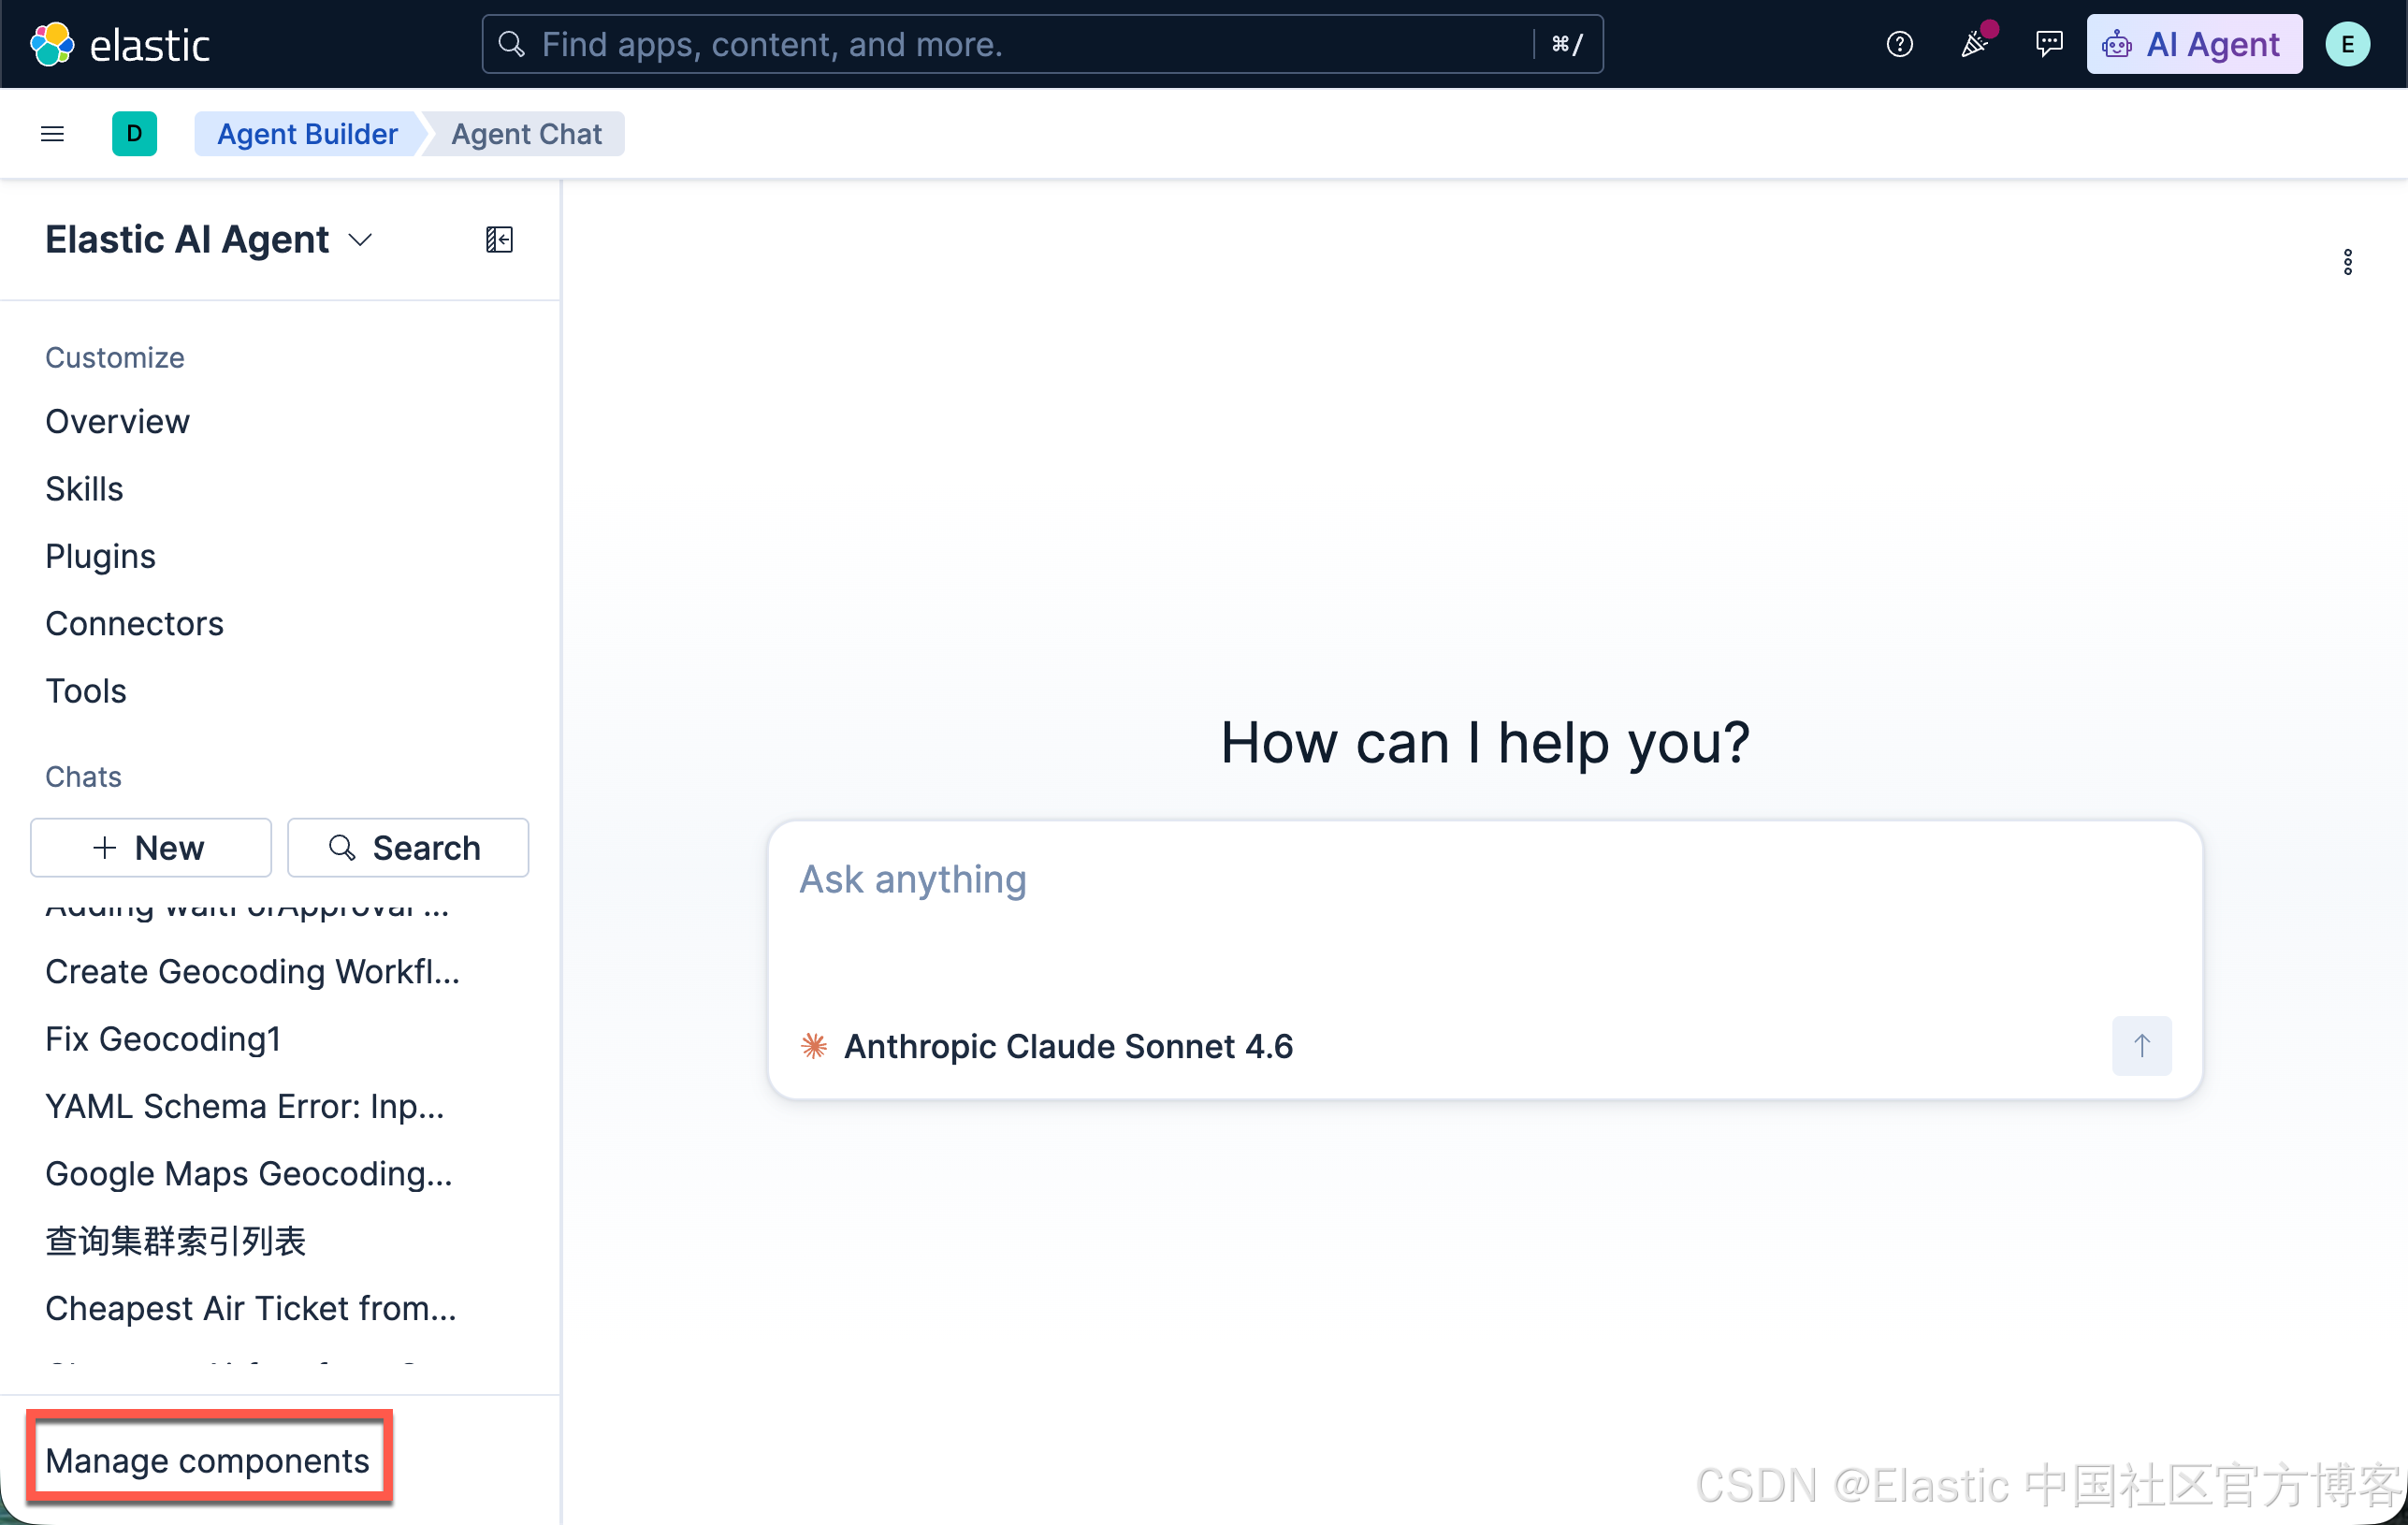The width and height of the screenshot is (2408, 1525).
Task: Open the YAML Schema Error chat
Action: (245, 1106)
